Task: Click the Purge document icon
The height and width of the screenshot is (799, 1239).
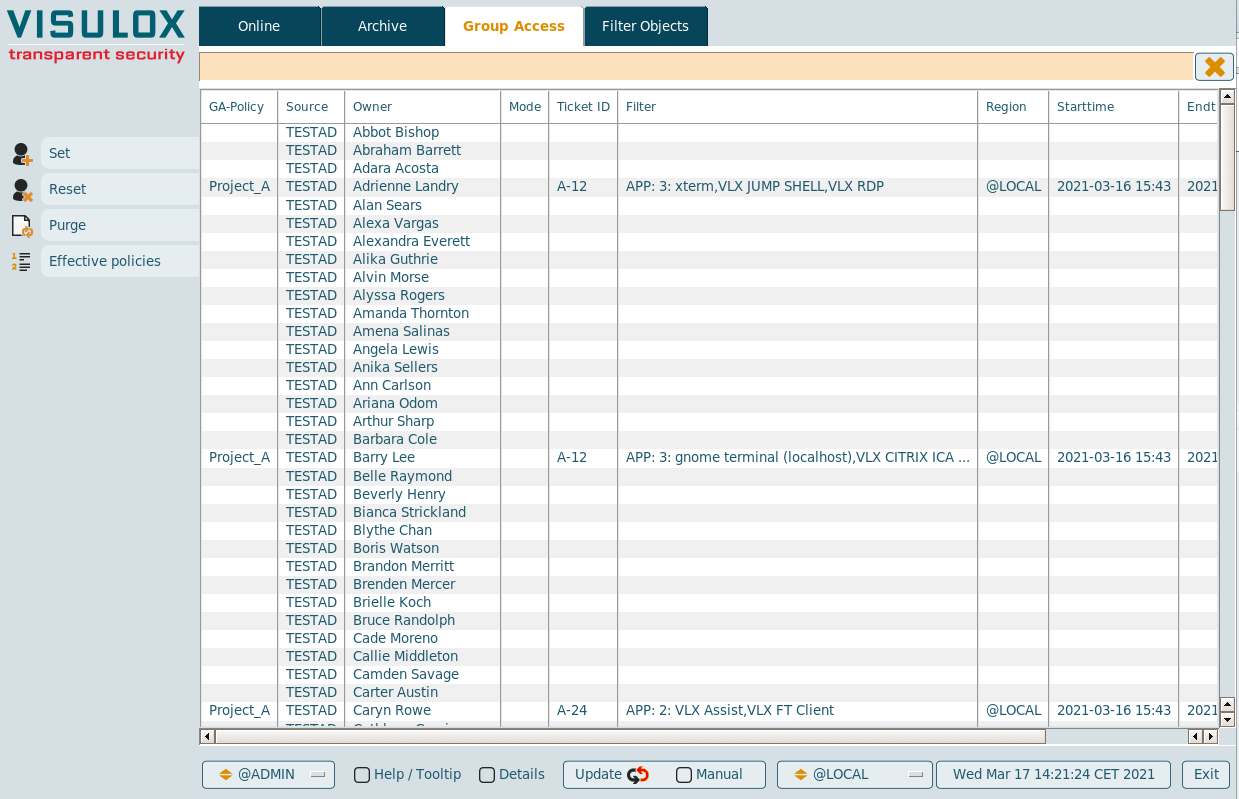Action: (22, 226)
